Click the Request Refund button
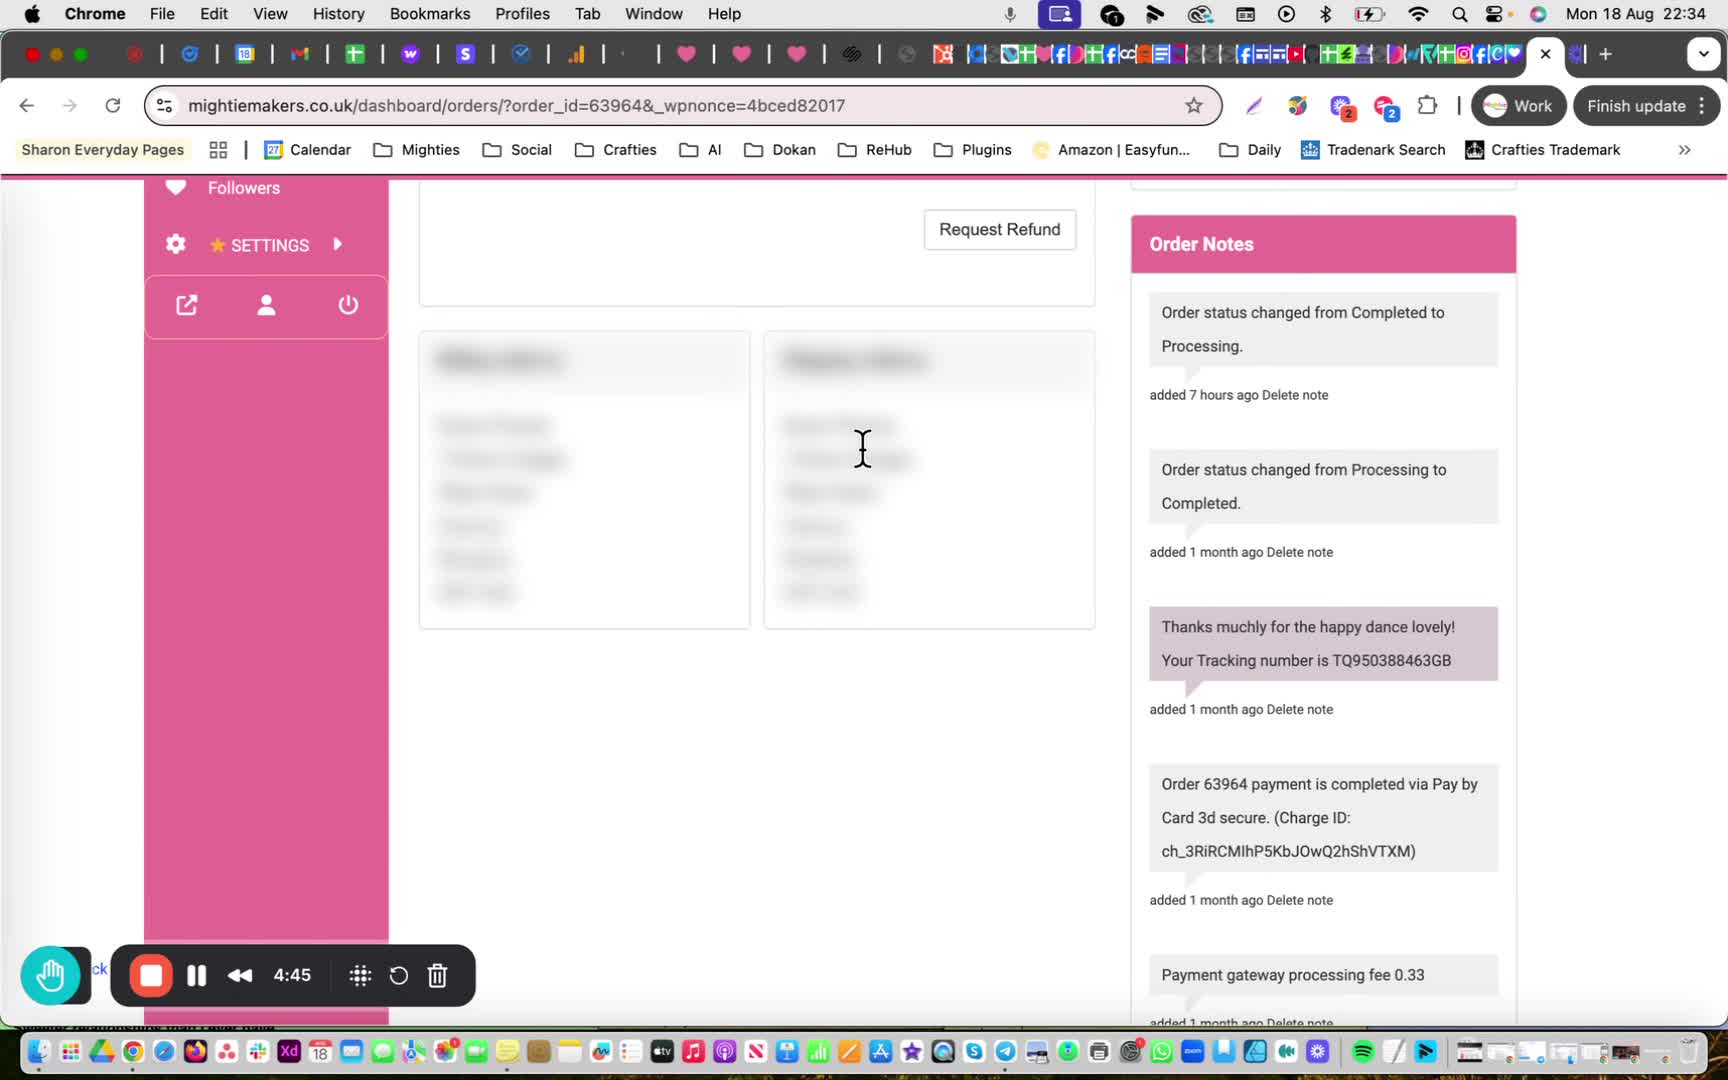 [x=999, y=229]
